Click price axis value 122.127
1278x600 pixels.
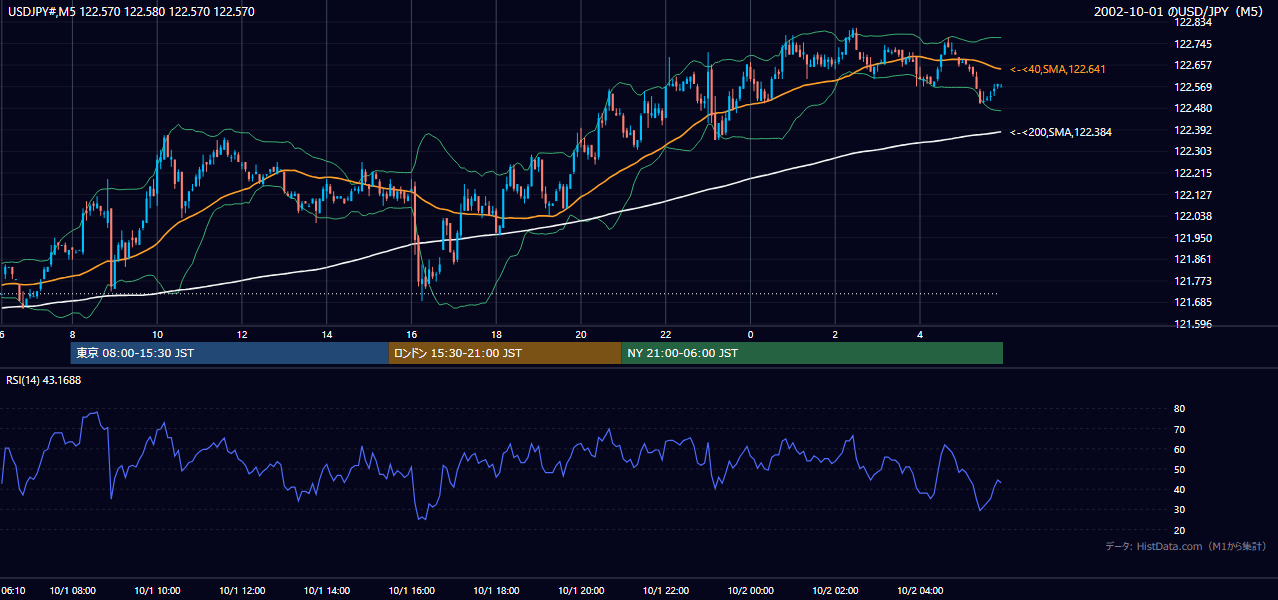coord(1193,195)
